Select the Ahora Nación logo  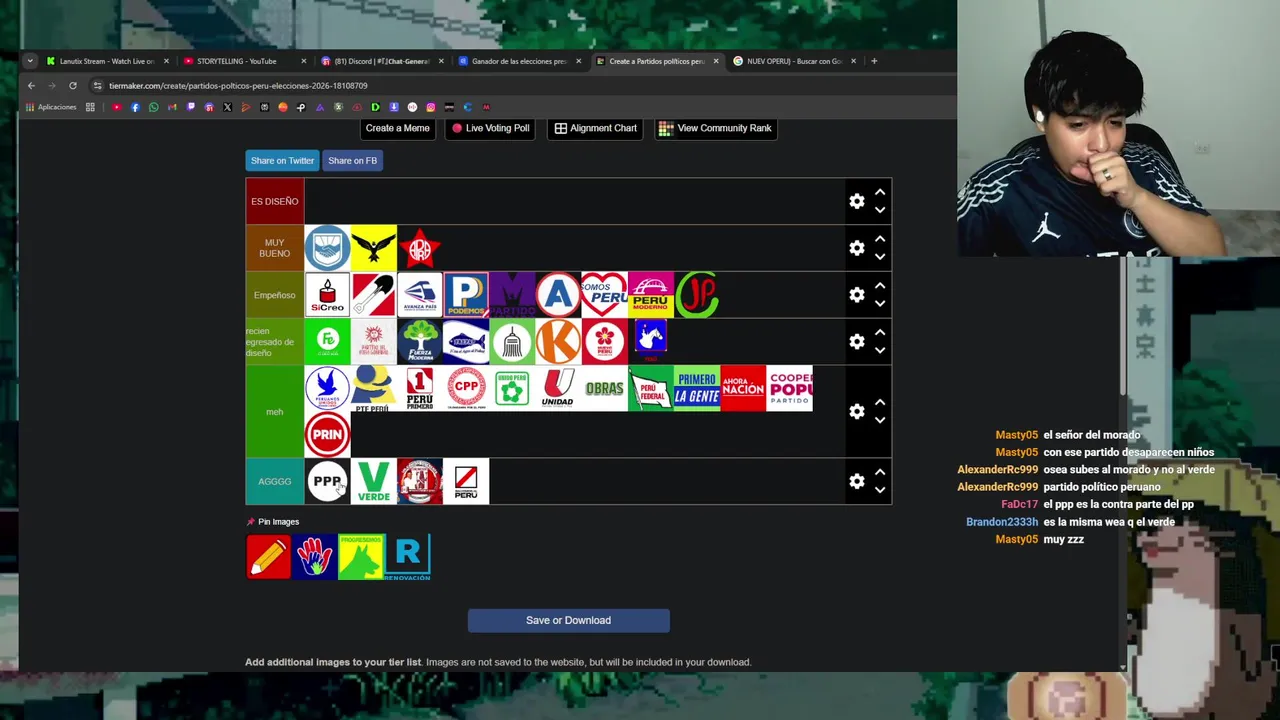pyautogui.click(x=743, y=388)
